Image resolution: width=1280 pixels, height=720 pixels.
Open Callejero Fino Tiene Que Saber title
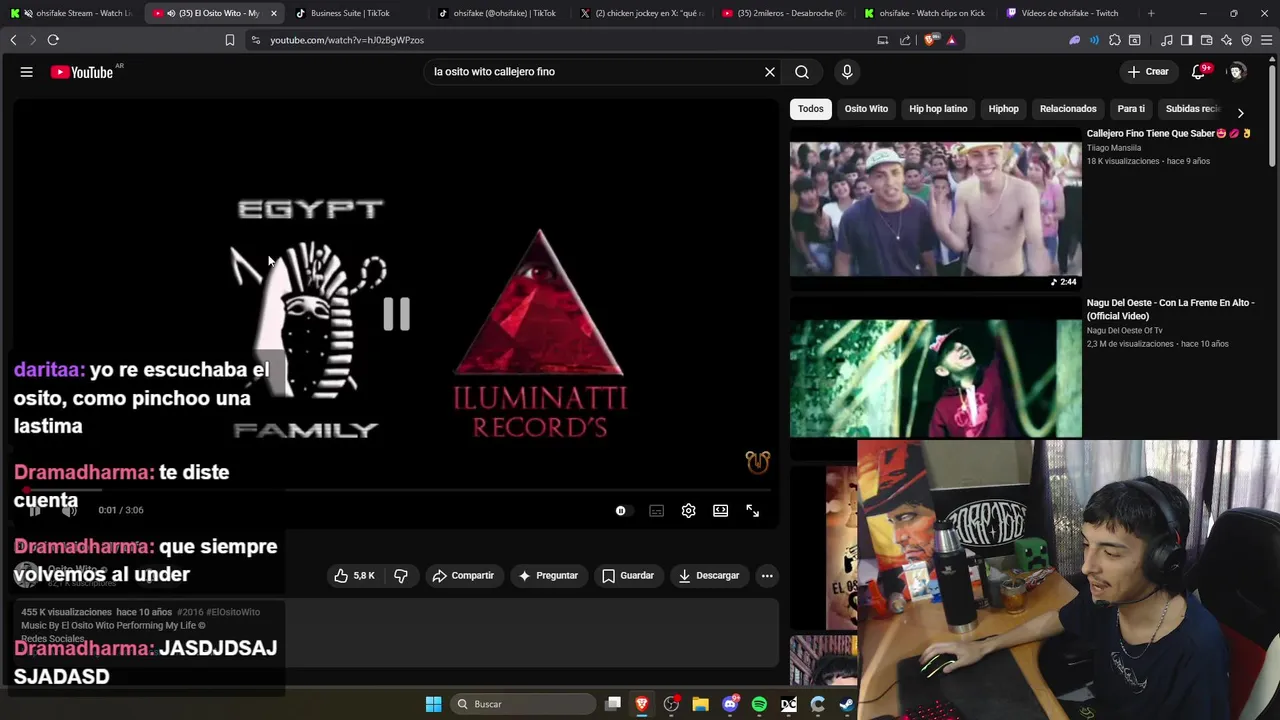tap(1169, 134)
